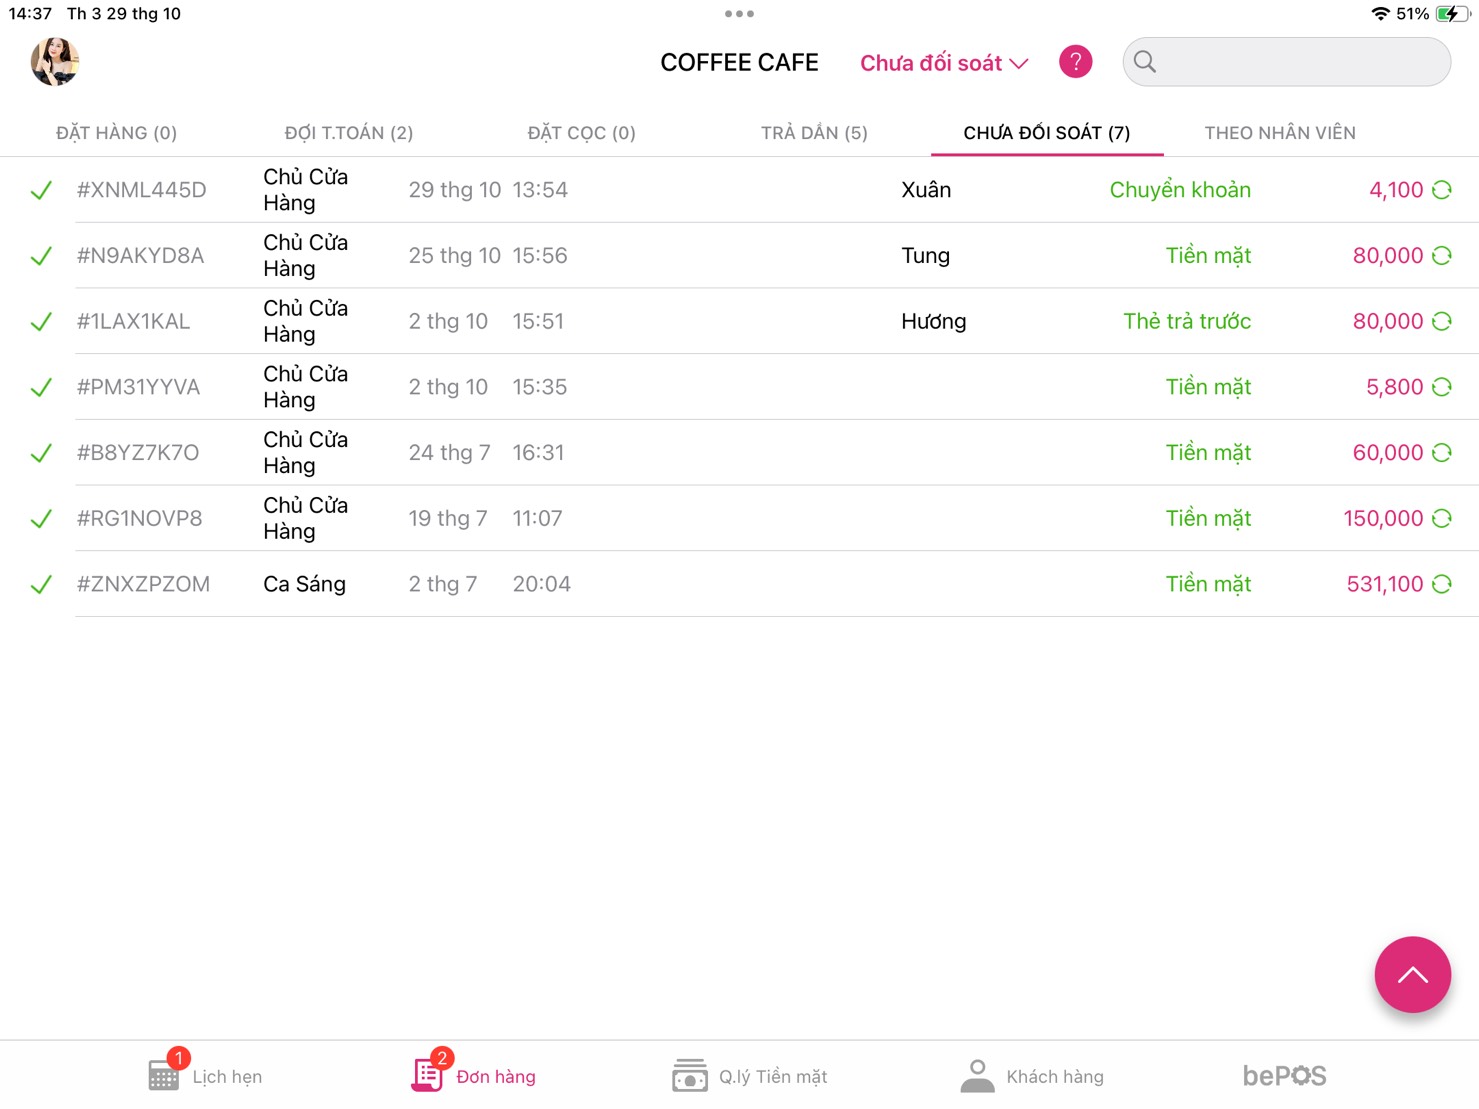Switch to the ĐỢI T.TOÁN (2) tab

click(x=348, y=133)
